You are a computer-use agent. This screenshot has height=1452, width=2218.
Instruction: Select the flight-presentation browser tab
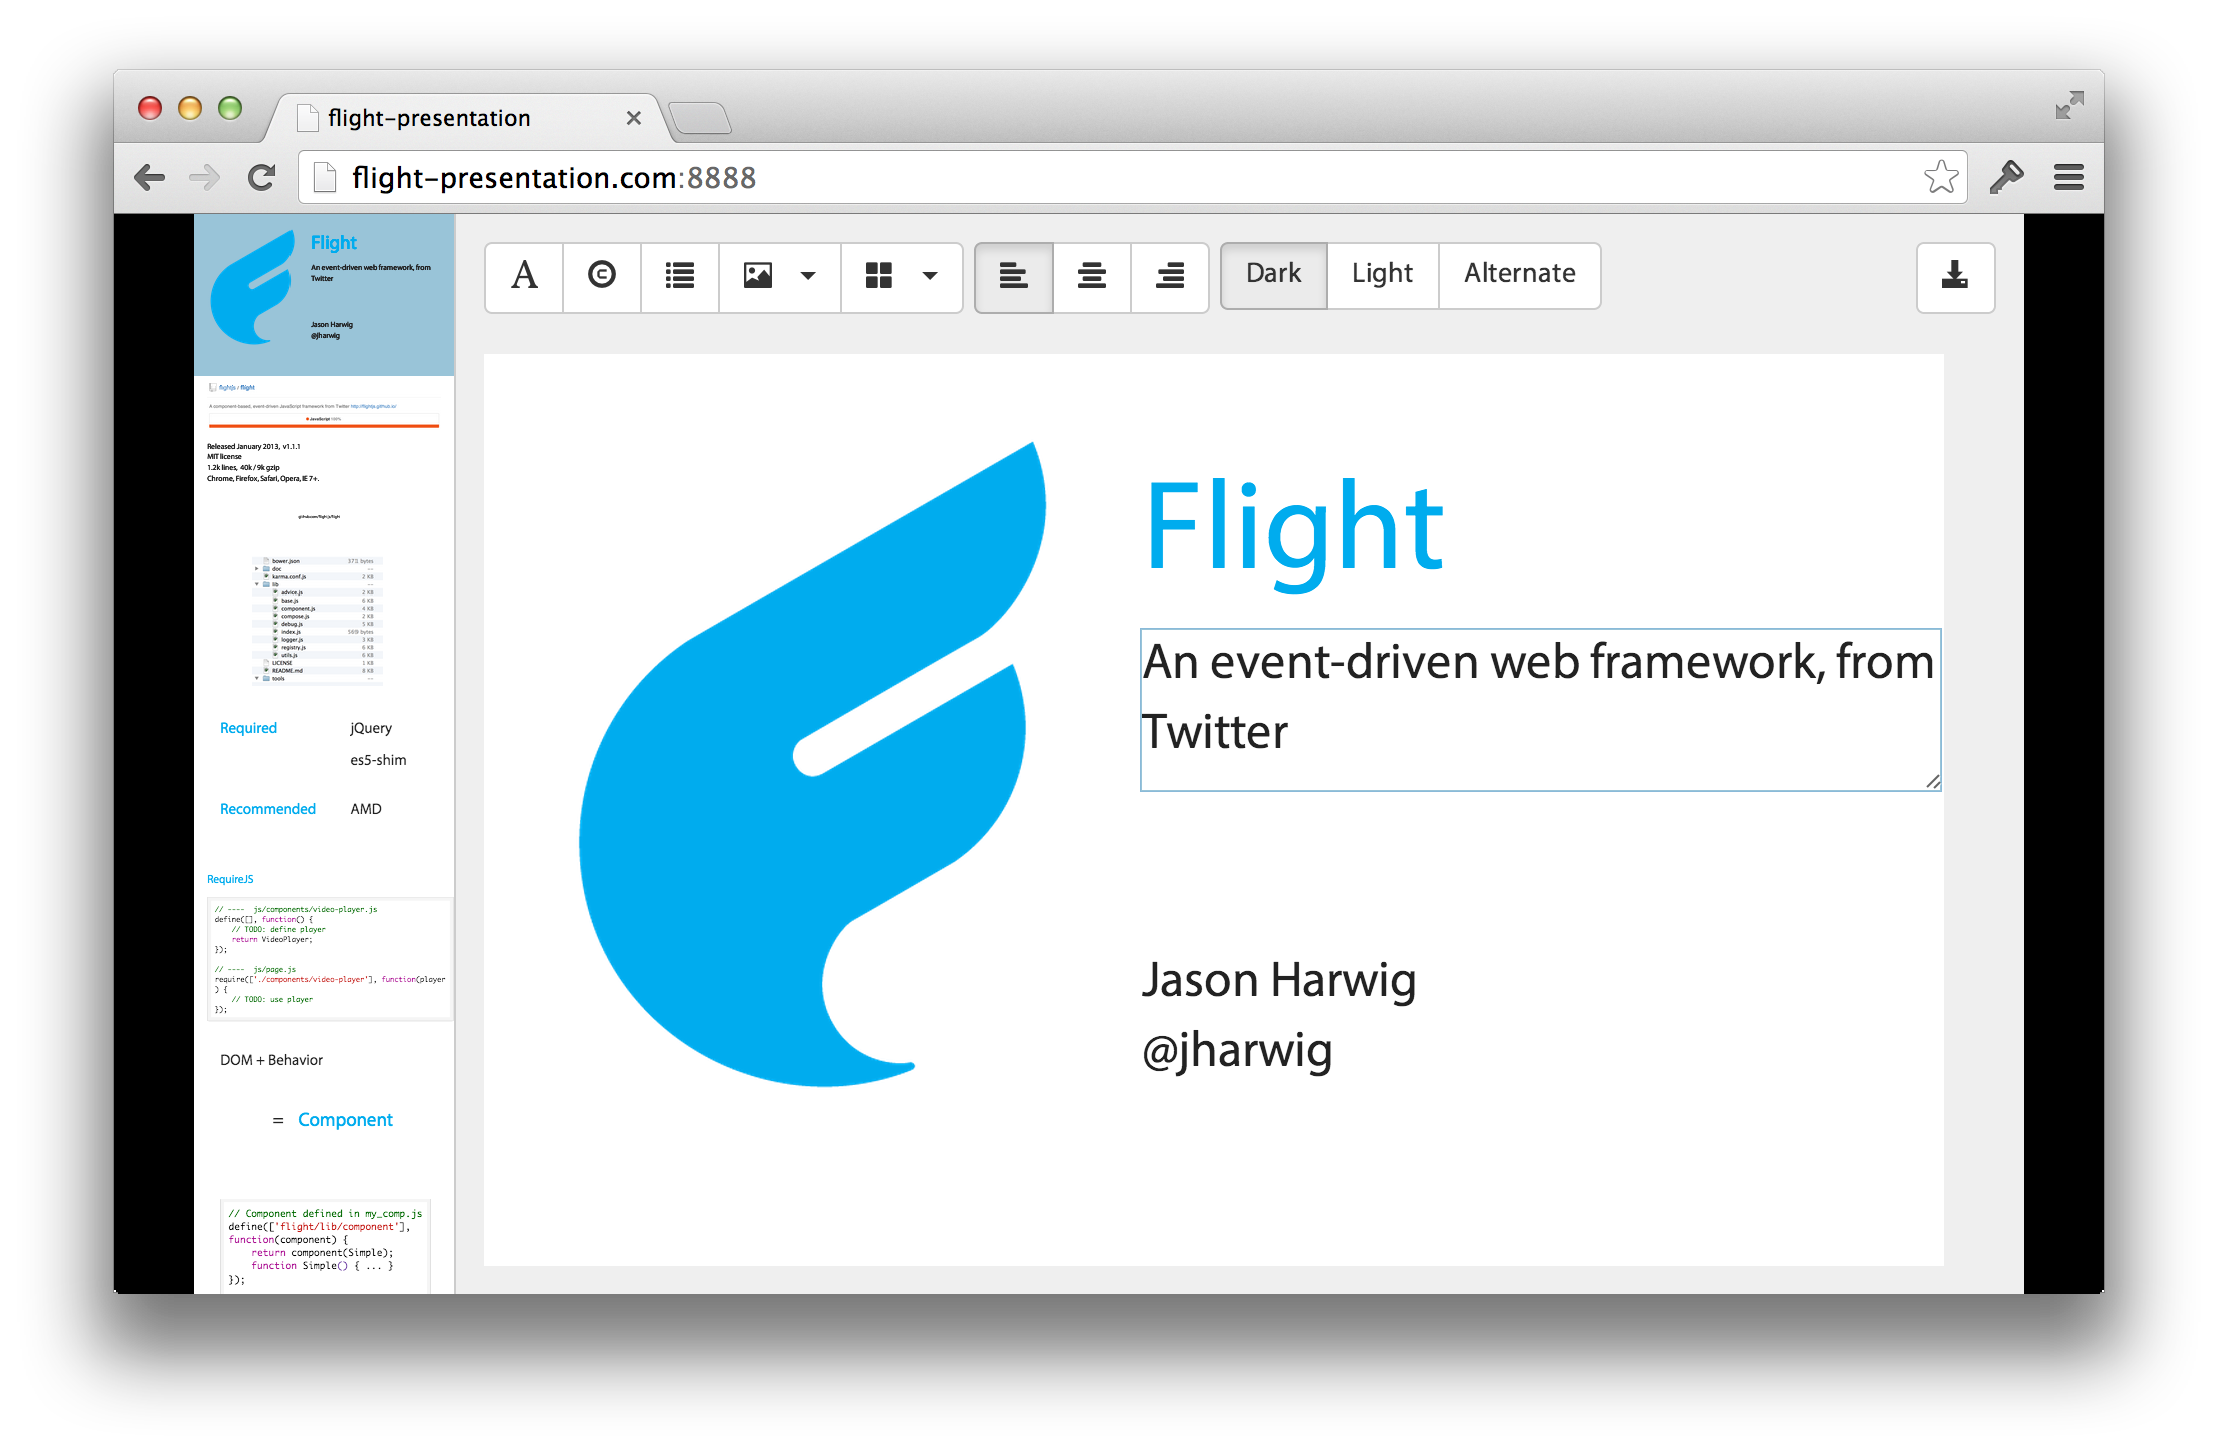tap(430, 119)
